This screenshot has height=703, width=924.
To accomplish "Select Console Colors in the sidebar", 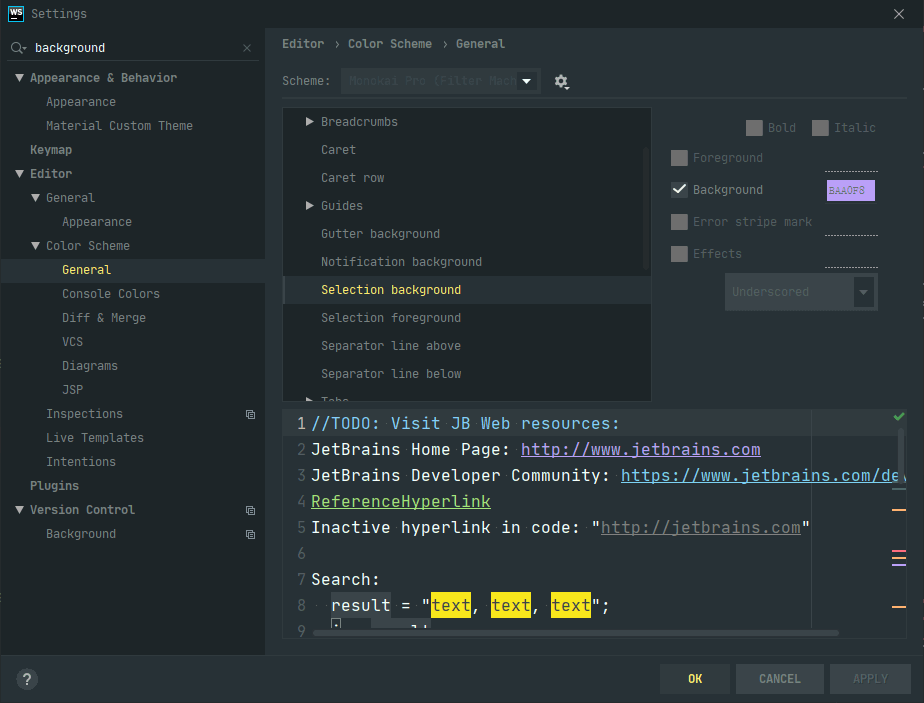I will [110, 294].
